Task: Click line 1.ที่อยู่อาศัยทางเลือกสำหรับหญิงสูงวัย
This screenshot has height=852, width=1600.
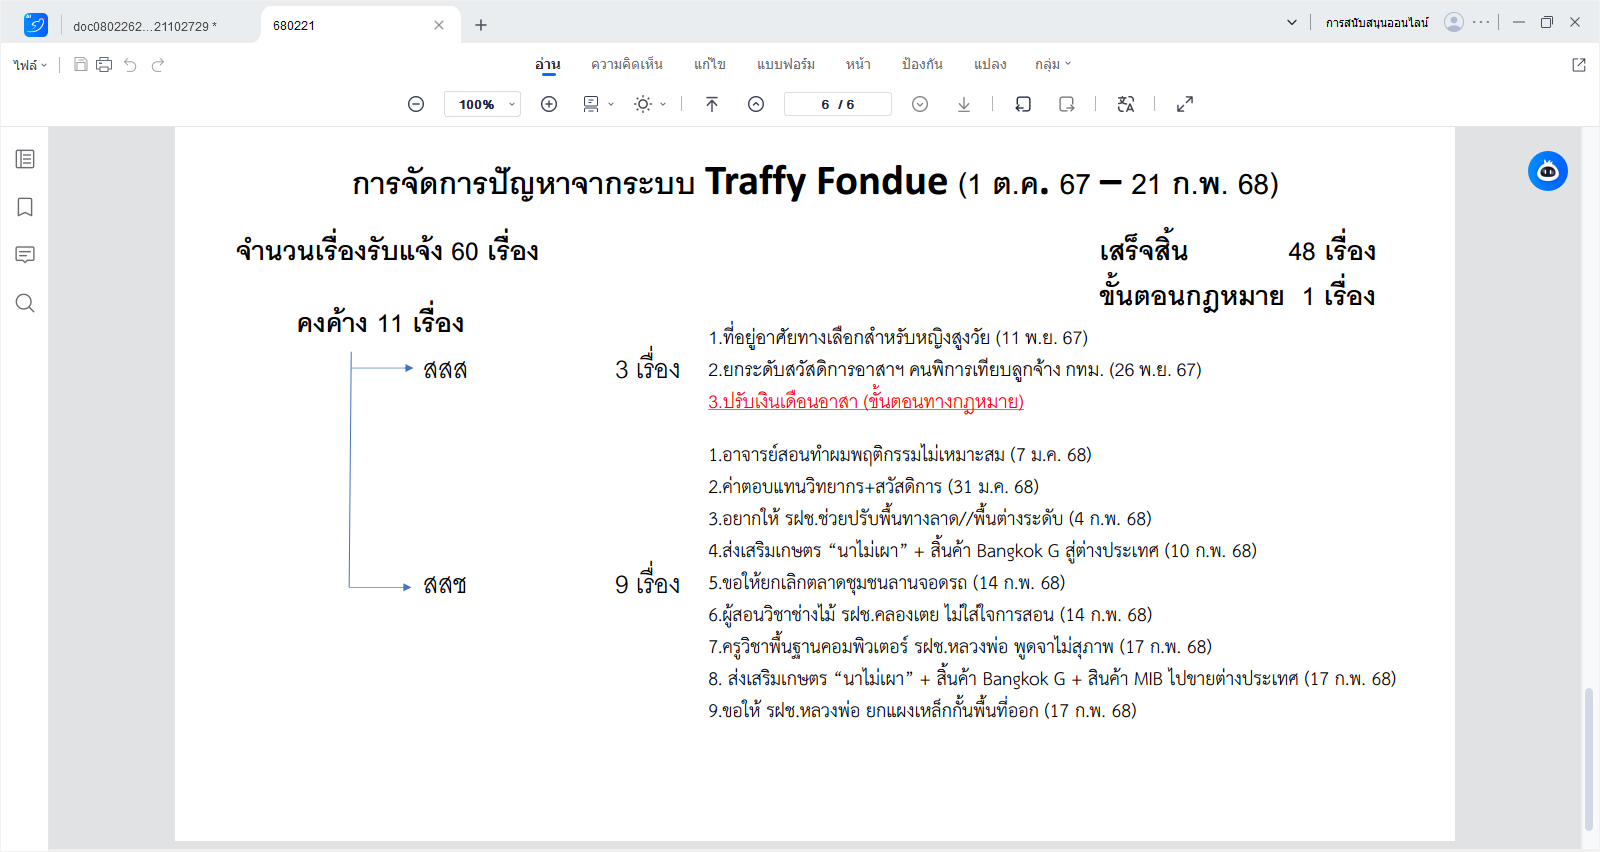Action: click(898, 338)
